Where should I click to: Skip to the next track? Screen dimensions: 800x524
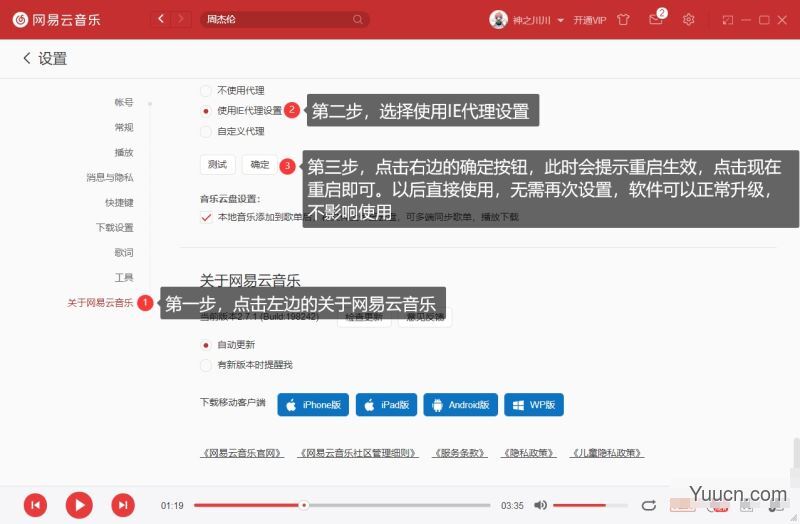[x=123, y=505]
